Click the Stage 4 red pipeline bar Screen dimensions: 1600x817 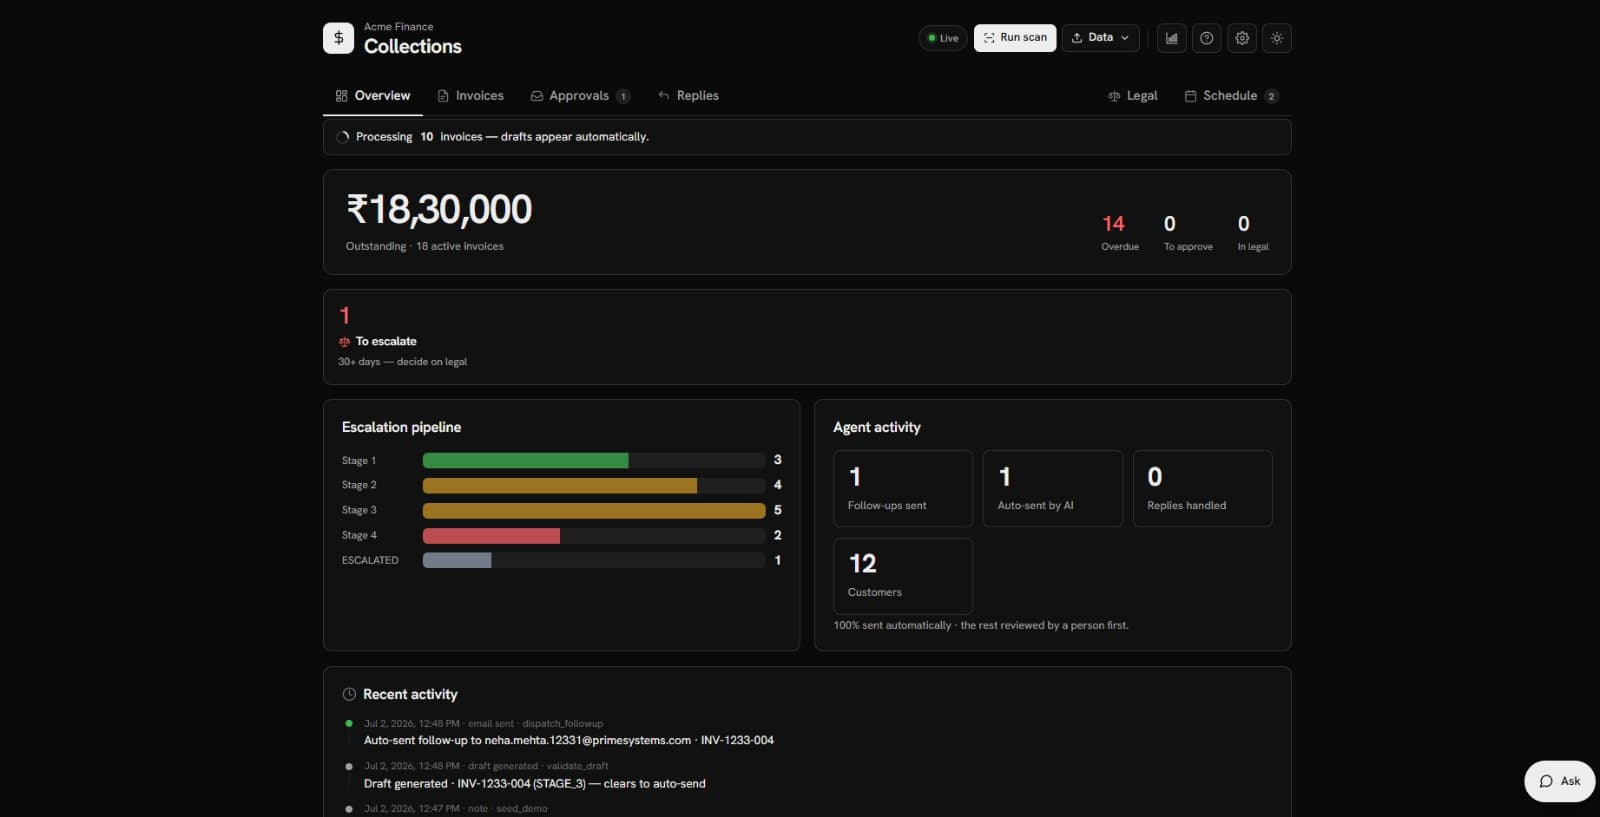tap(491, 535)
